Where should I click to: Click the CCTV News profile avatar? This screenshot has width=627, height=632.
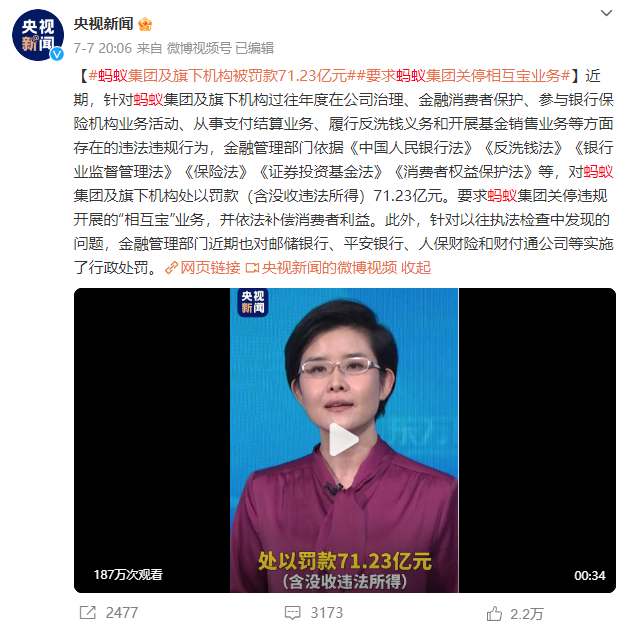click(x=38, y=35)
